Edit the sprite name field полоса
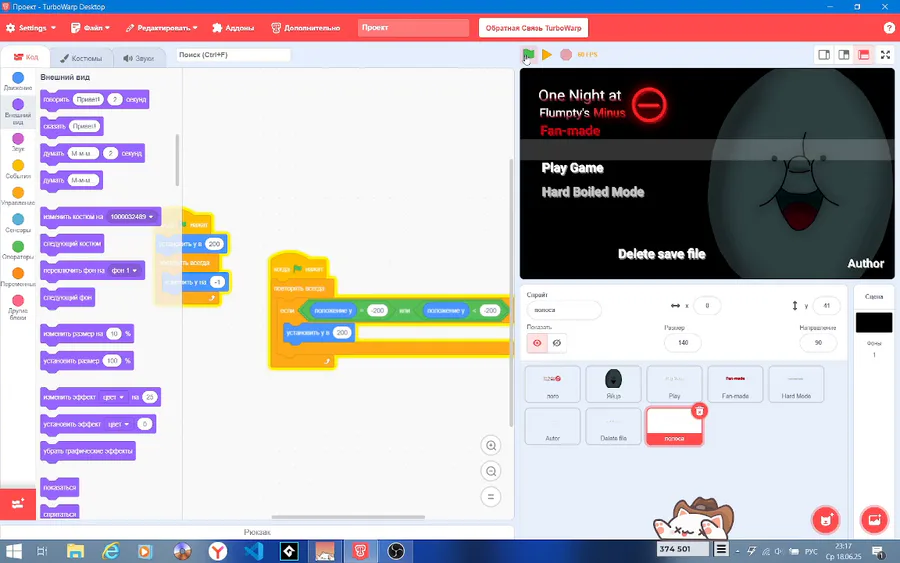Image resolution: width=900 pixels, height=563 pixels. [x=564, y=310]
